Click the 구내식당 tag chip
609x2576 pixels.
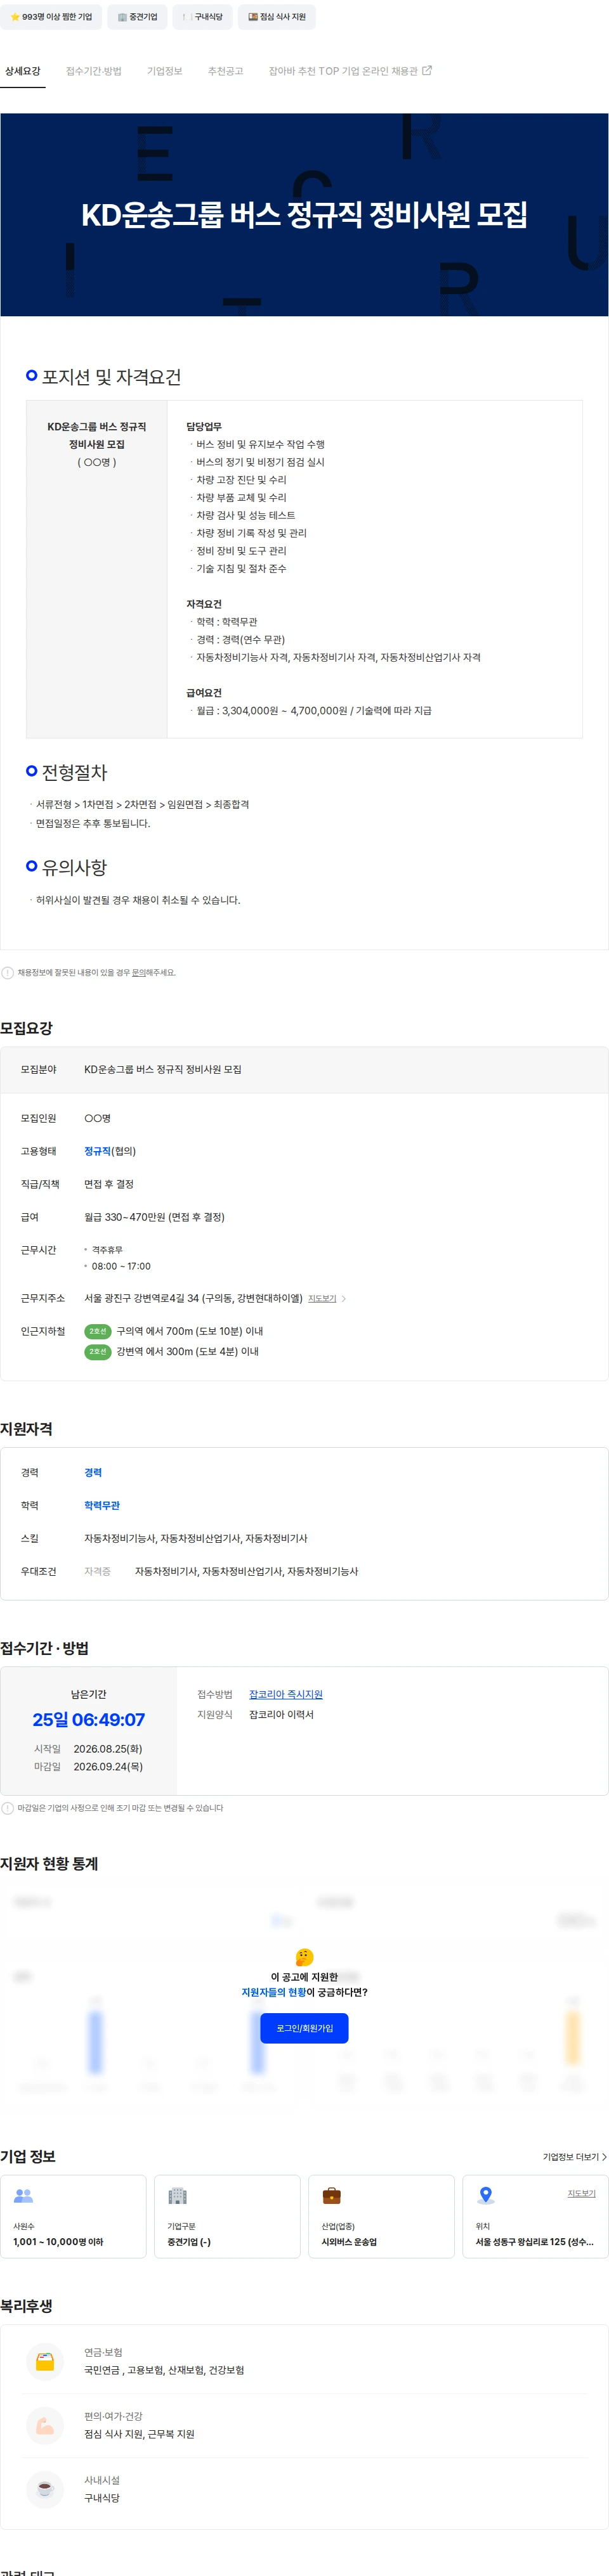(x=203, y=17)
